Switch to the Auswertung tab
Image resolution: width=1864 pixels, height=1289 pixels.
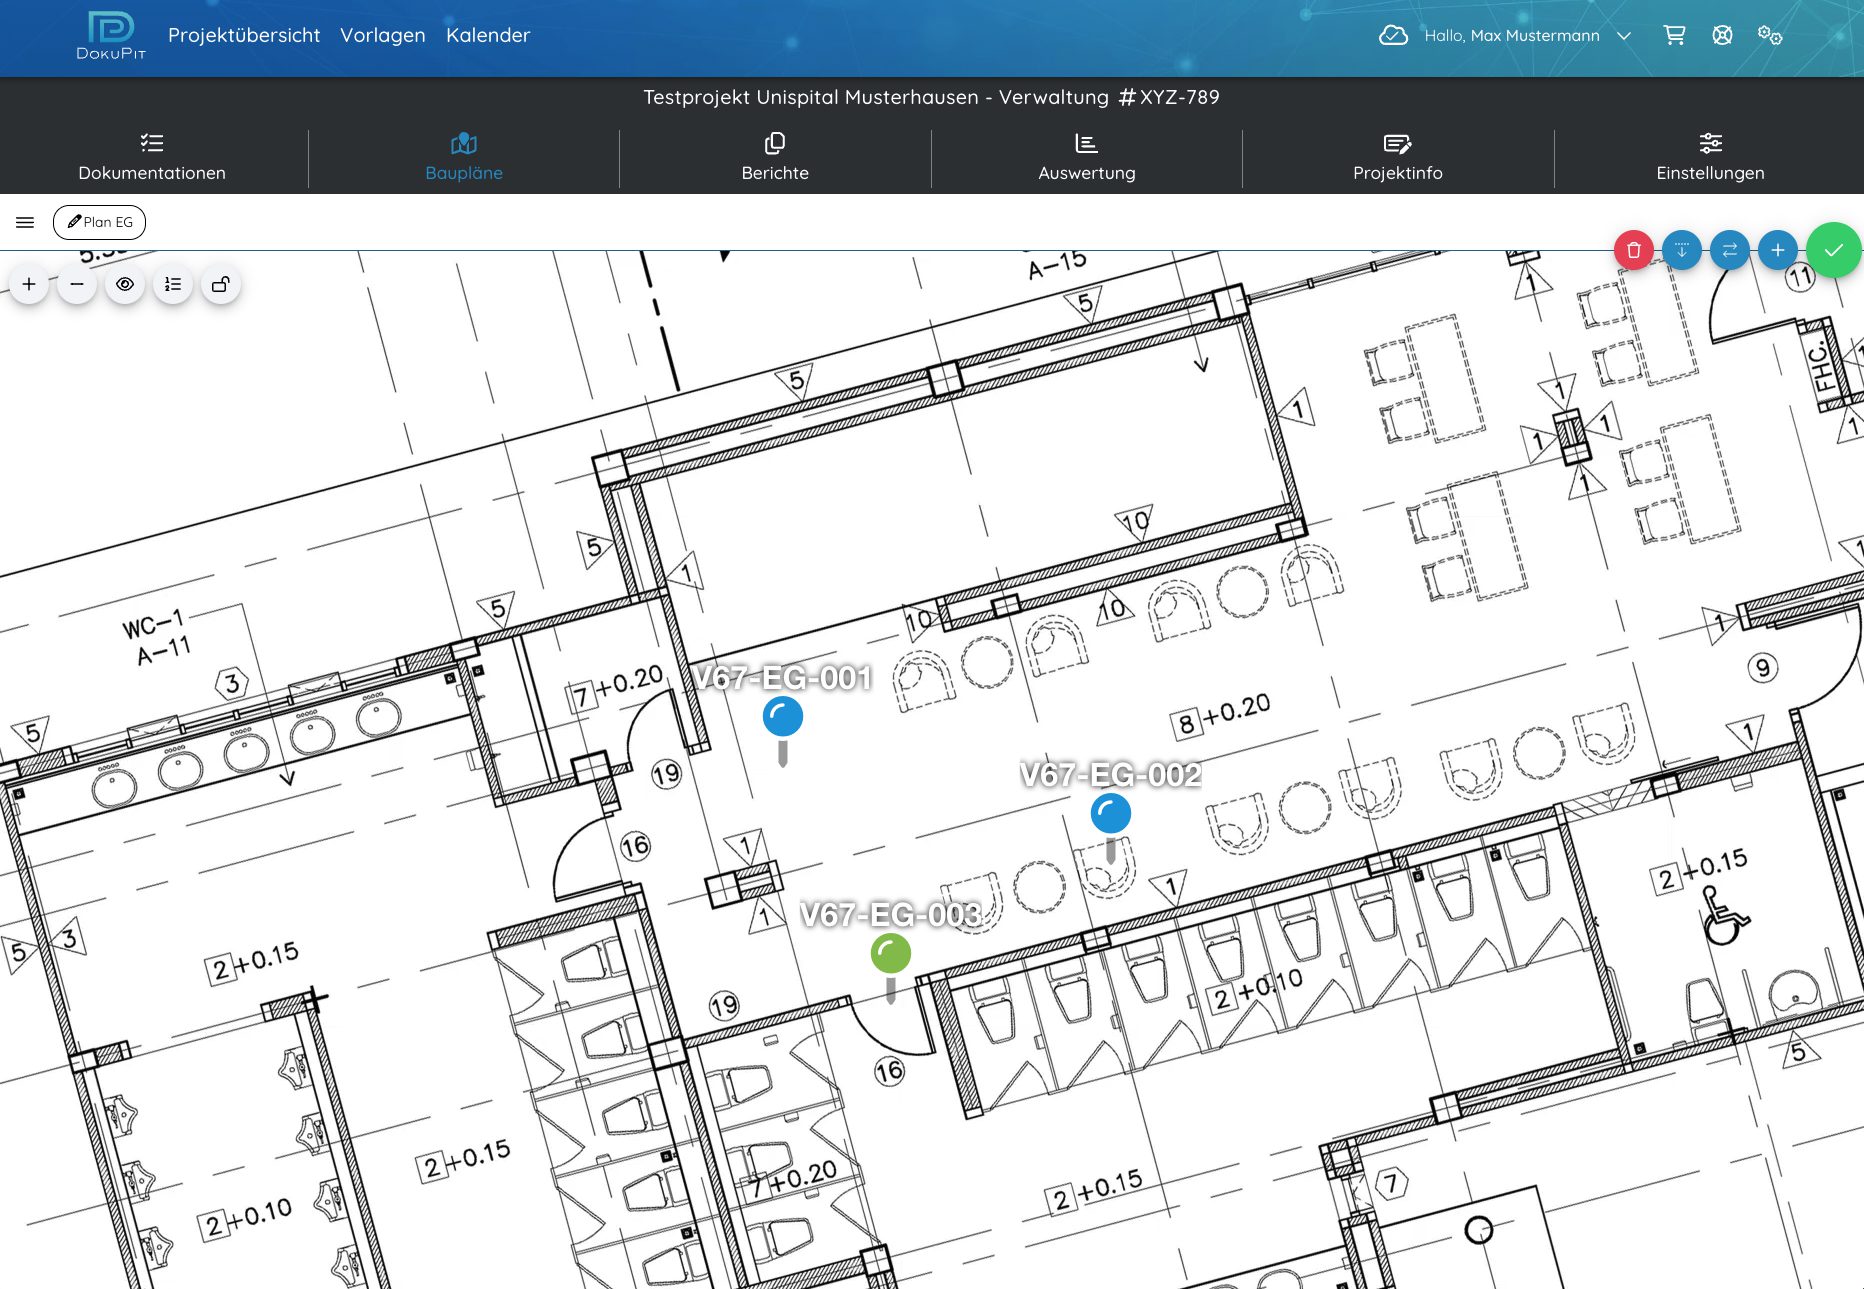point(1087,157)
